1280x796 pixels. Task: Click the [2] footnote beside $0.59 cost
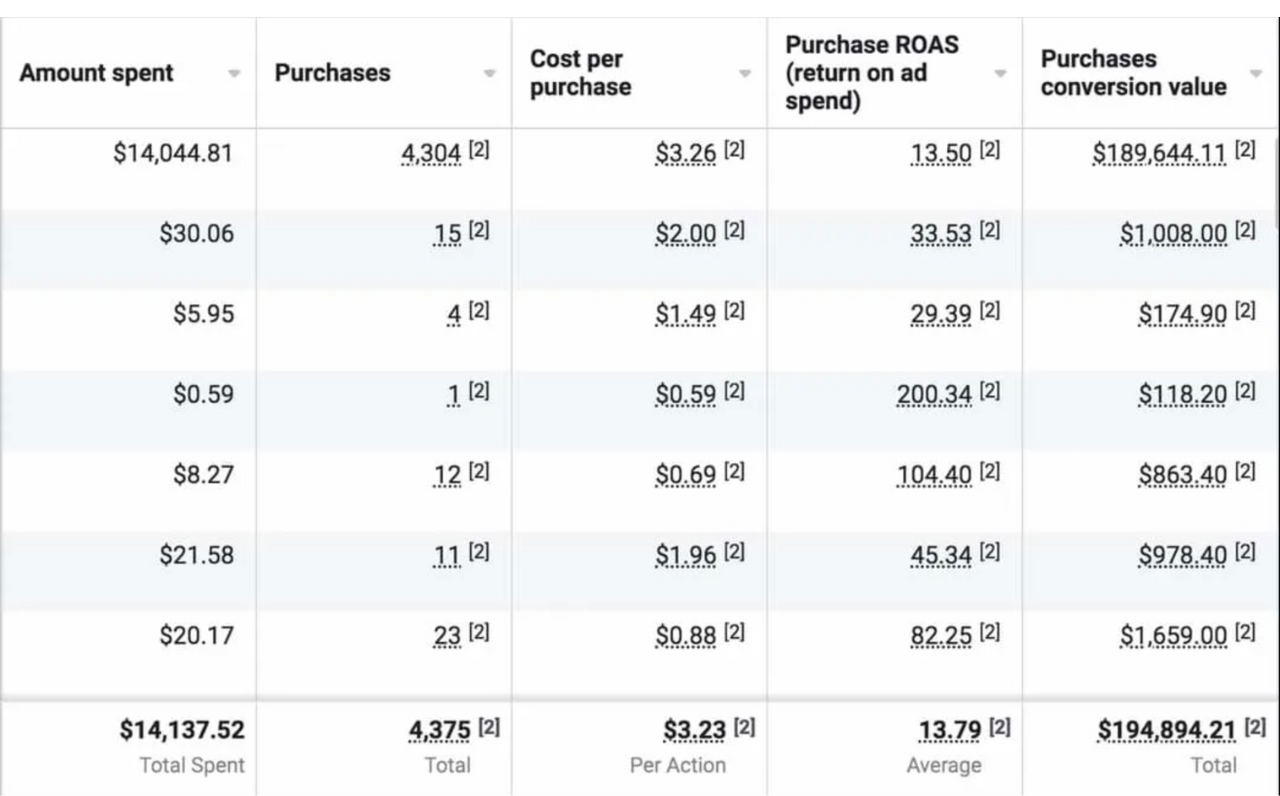coord(734,392)
